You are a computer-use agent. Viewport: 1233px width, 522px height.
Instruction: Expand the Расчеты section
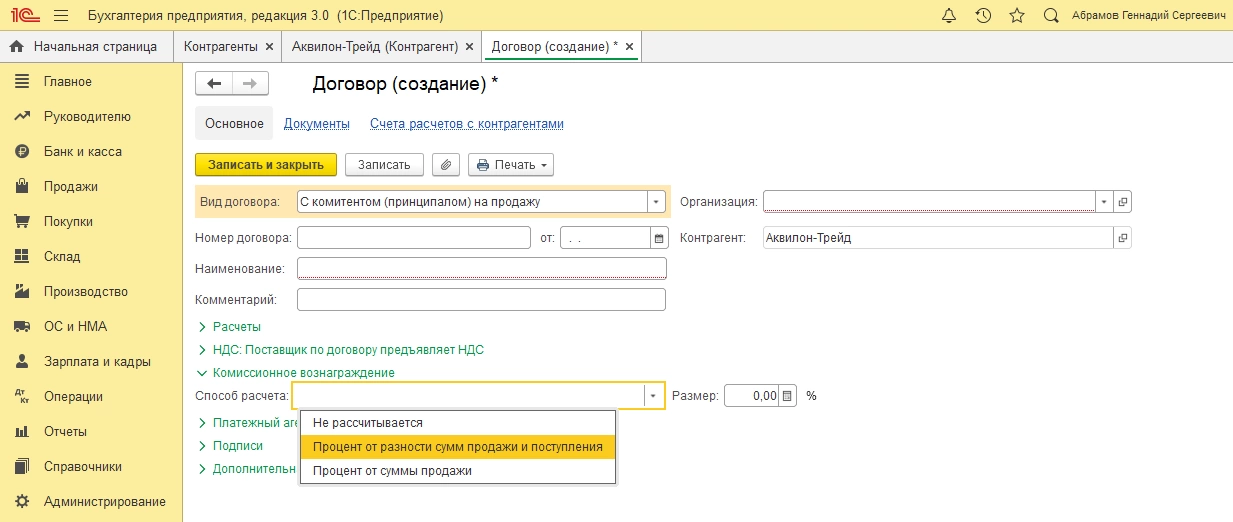coord(236,327)
